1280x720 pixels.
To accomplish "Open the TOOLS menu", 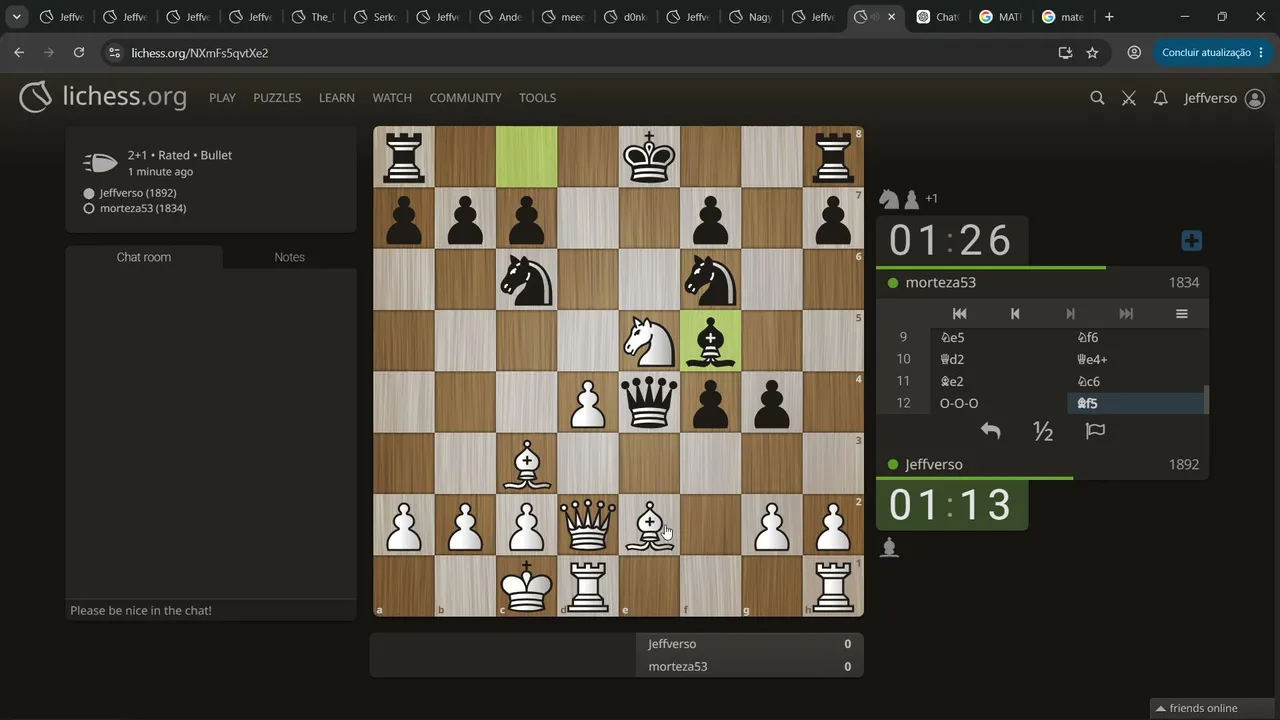I will [x=537, y=98].
